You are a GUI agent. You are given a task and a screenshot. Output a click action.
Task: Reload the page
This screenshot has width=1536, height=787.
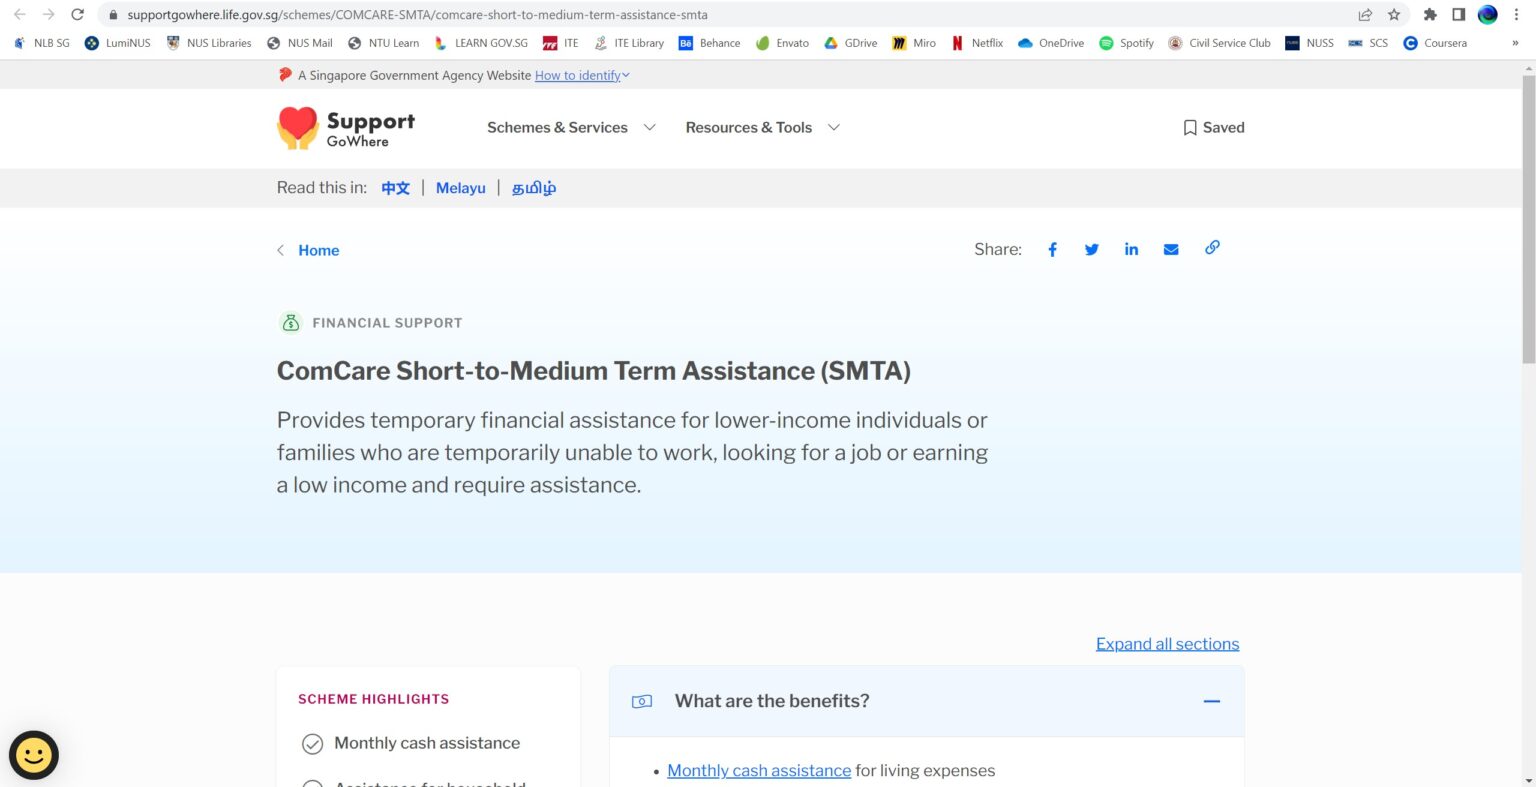point(78,15)
